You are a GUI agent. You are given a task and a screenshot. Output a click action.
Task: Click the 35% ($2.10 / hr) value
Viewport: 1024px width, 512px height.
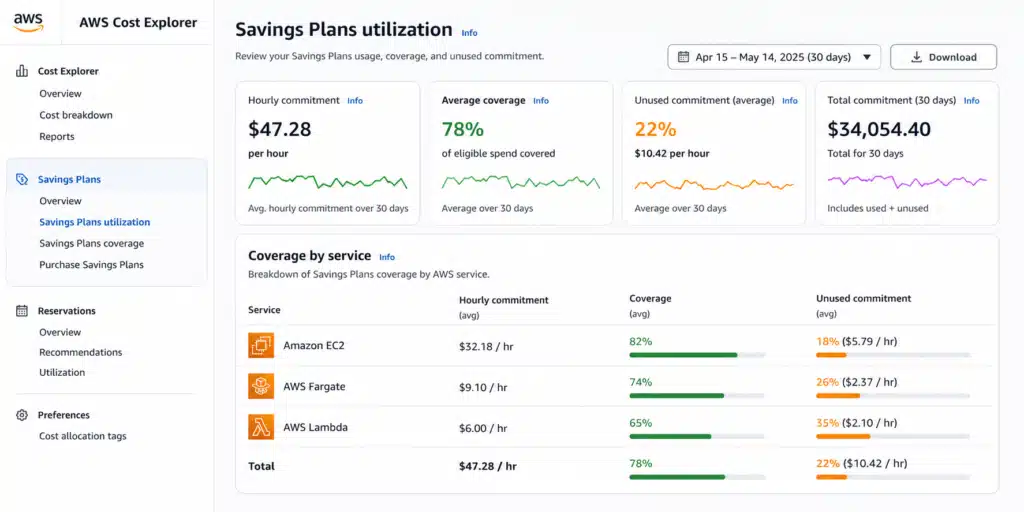[x=856, y=423]
